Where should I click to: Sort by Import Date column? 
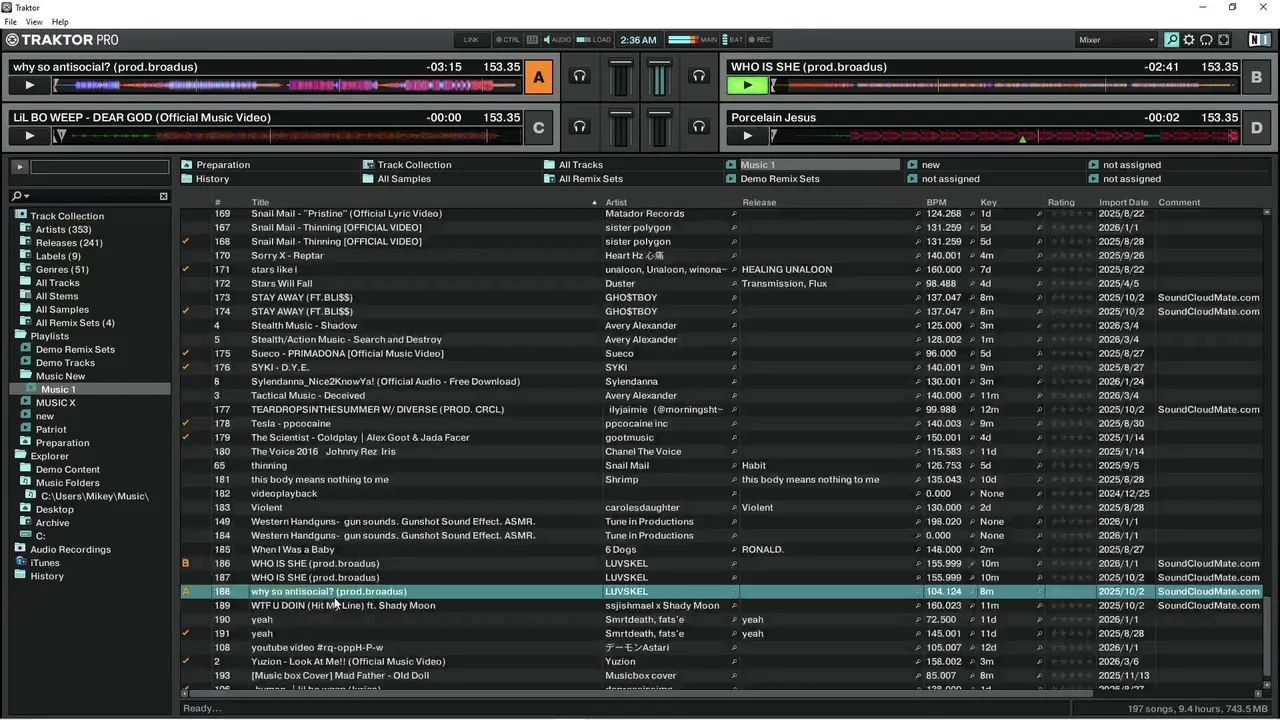coord(1125,202)
